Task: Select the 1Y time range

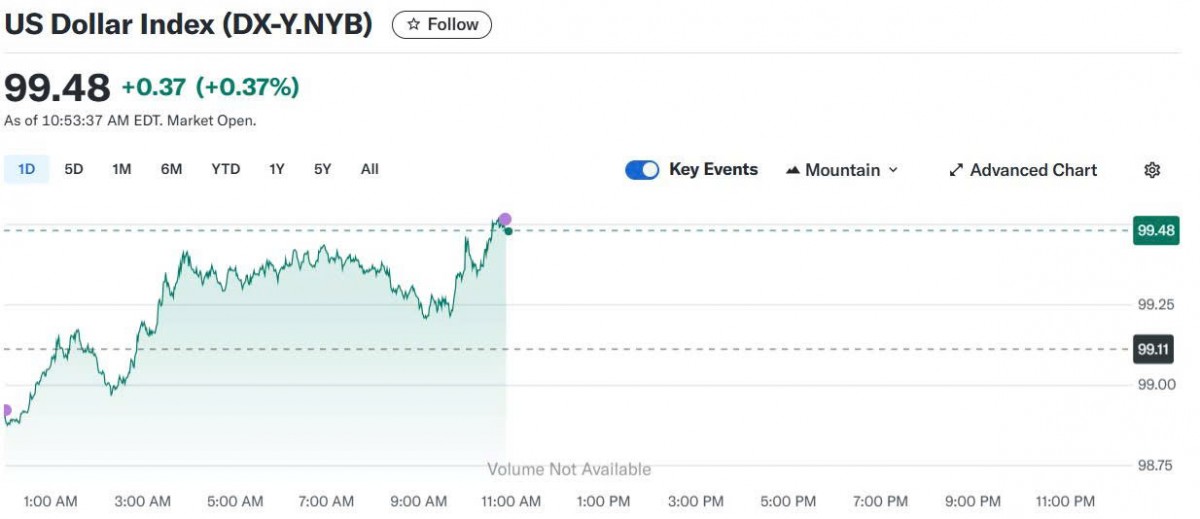Action: pyautogui.click(x=277, y=169)
